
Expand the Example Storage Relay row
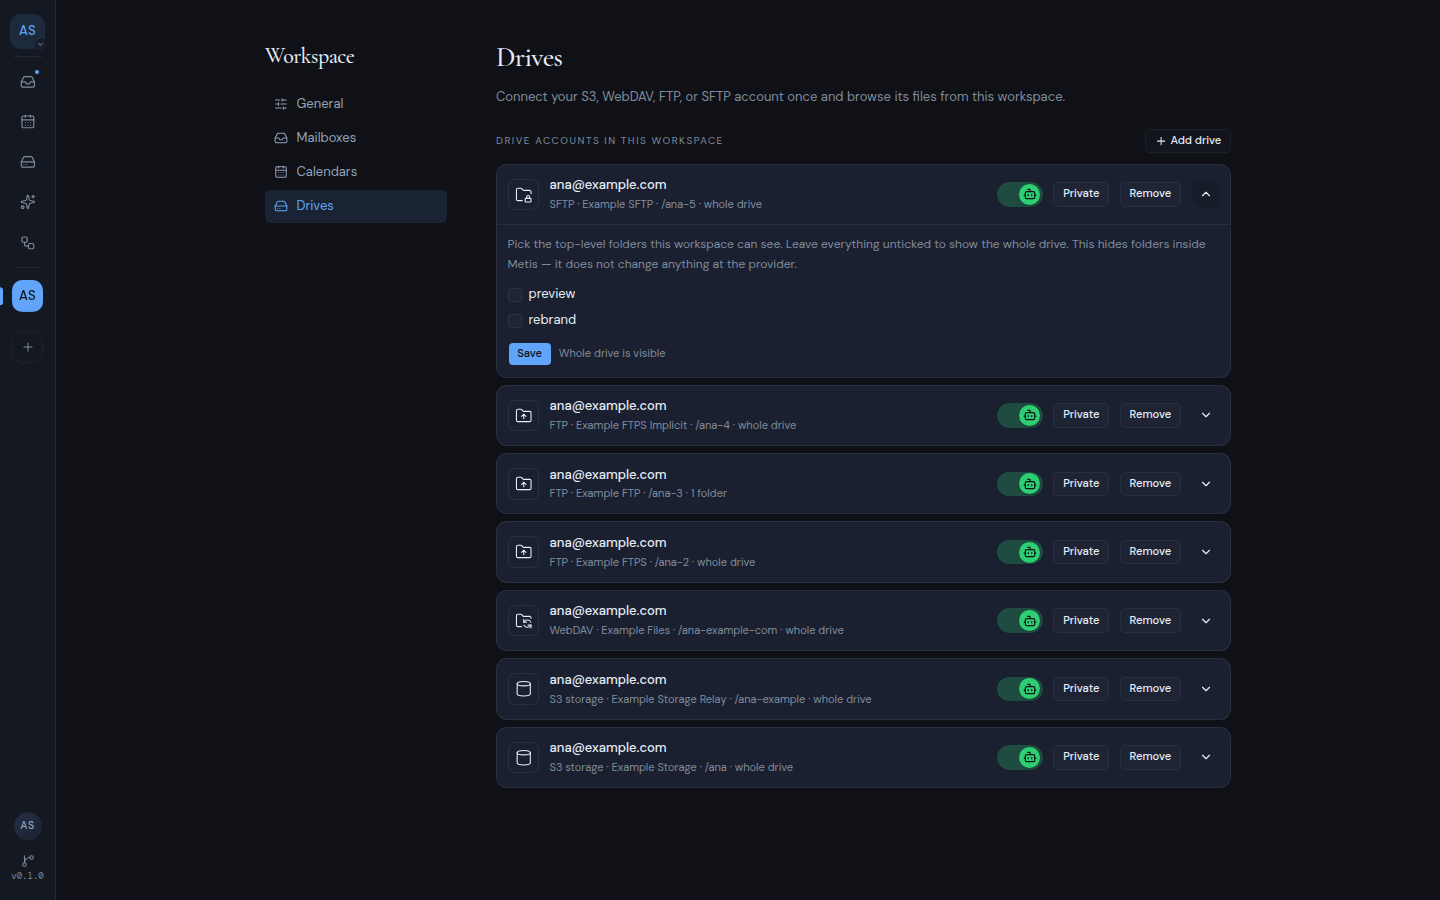[x=1206, y=689]
